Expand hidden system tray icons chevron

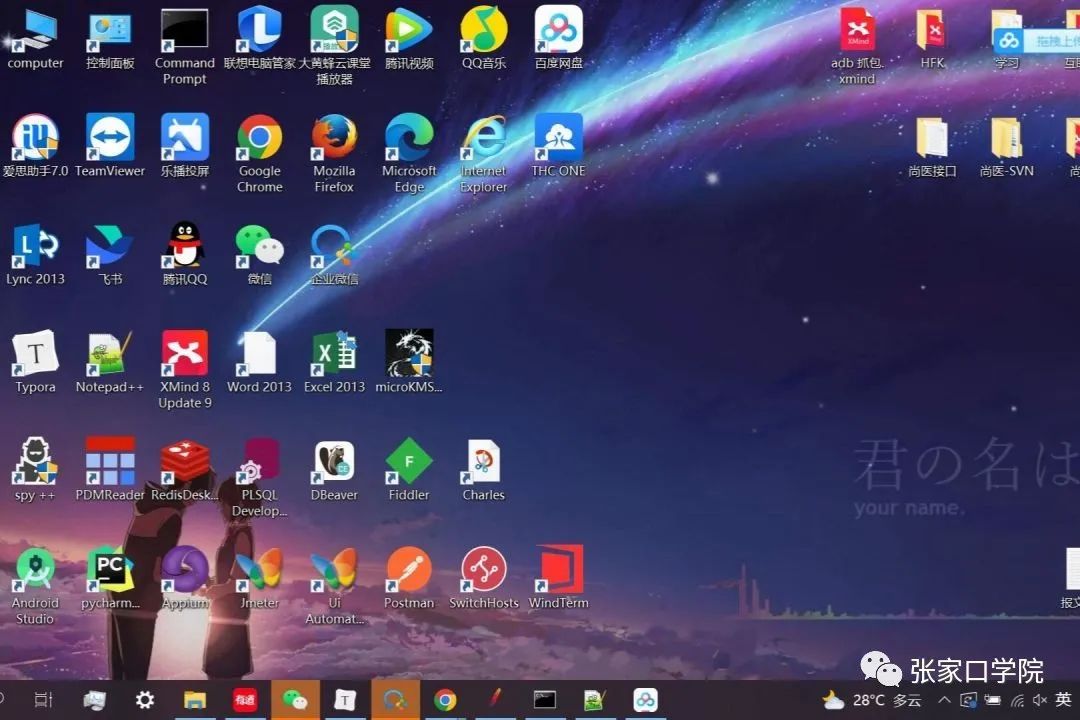944,700
